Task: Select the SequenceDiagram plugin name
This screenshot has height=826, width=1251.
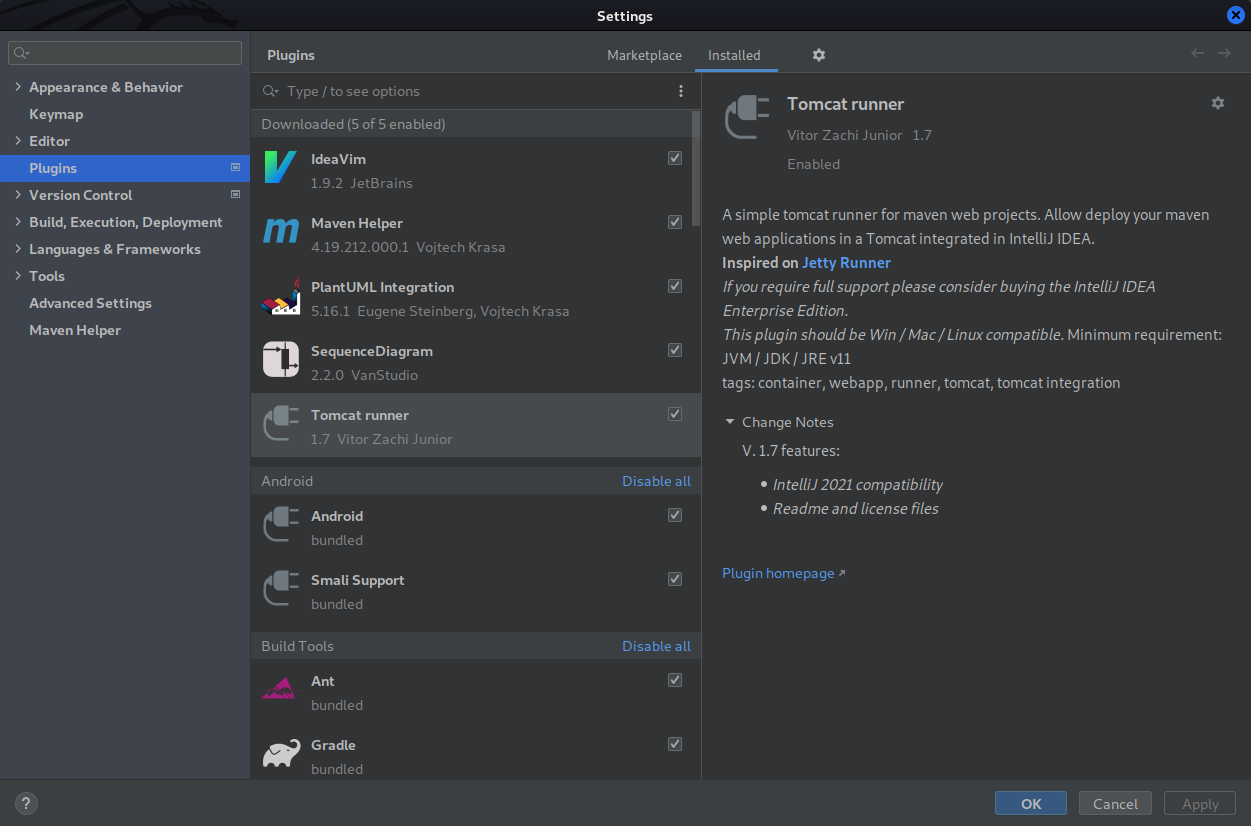Action: coord(372,351)
